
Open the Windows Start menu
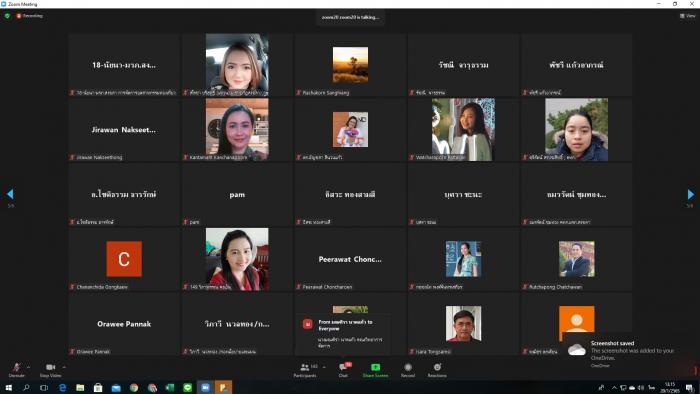click(8, 388)
